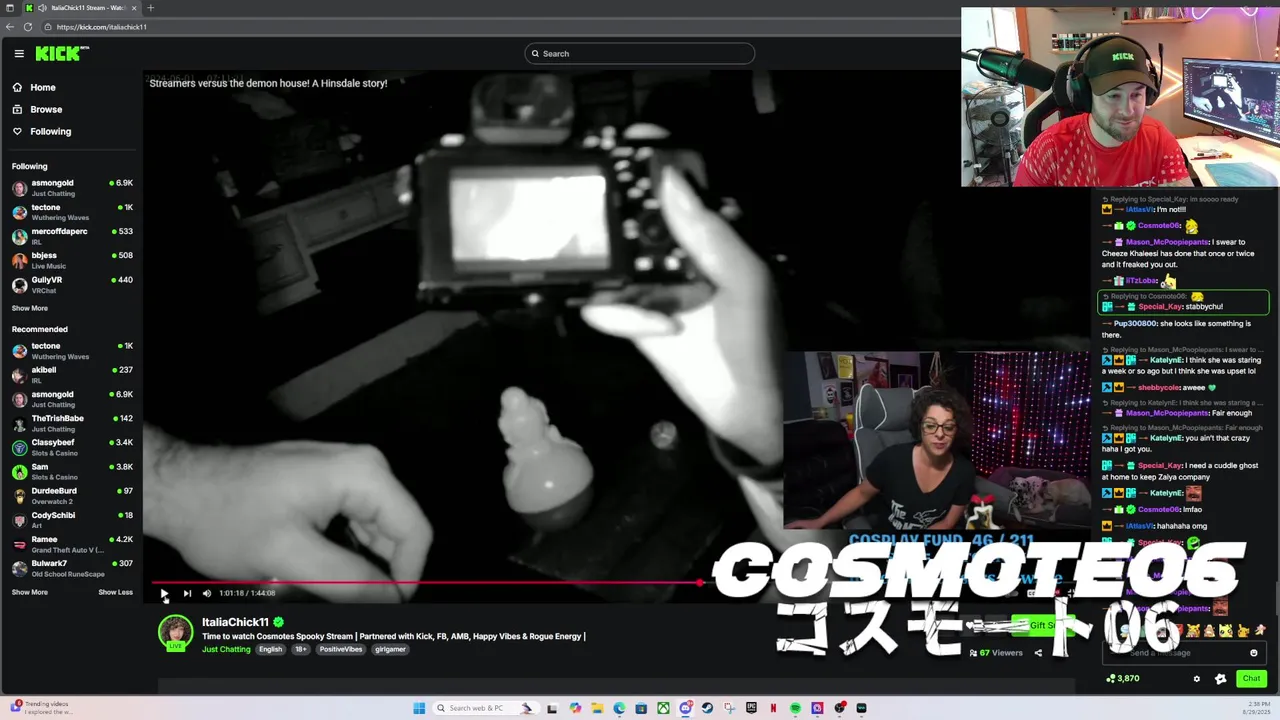Open Sam Slots & Casino channel
This screenshot has width=1280, height=720.
pos(72,471)
